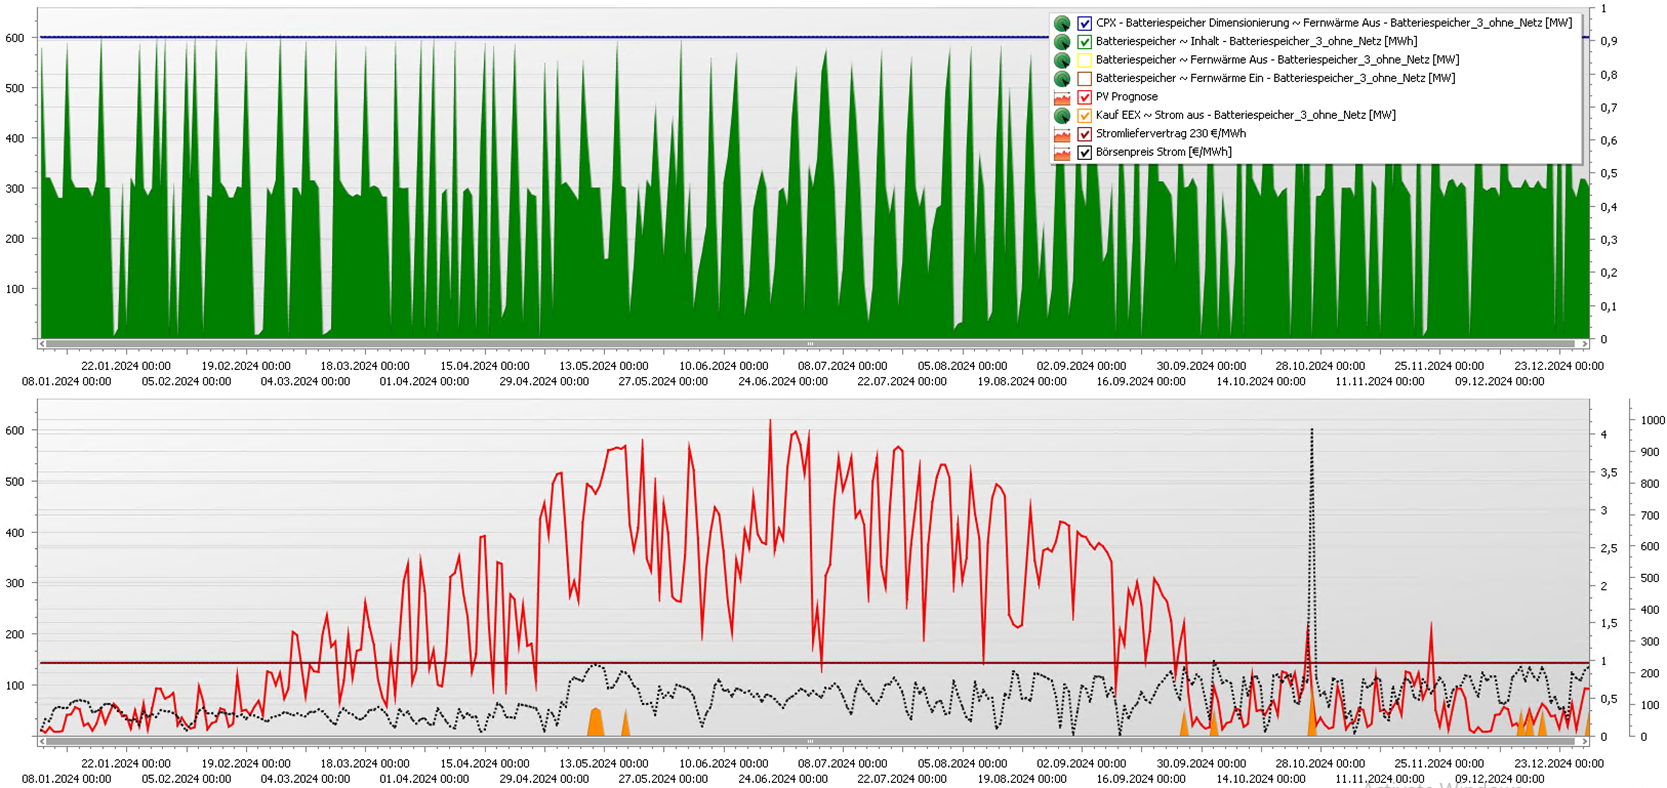Click the Stromliefervertrag 230 €/MWh legend label

tap(1170, 134)
